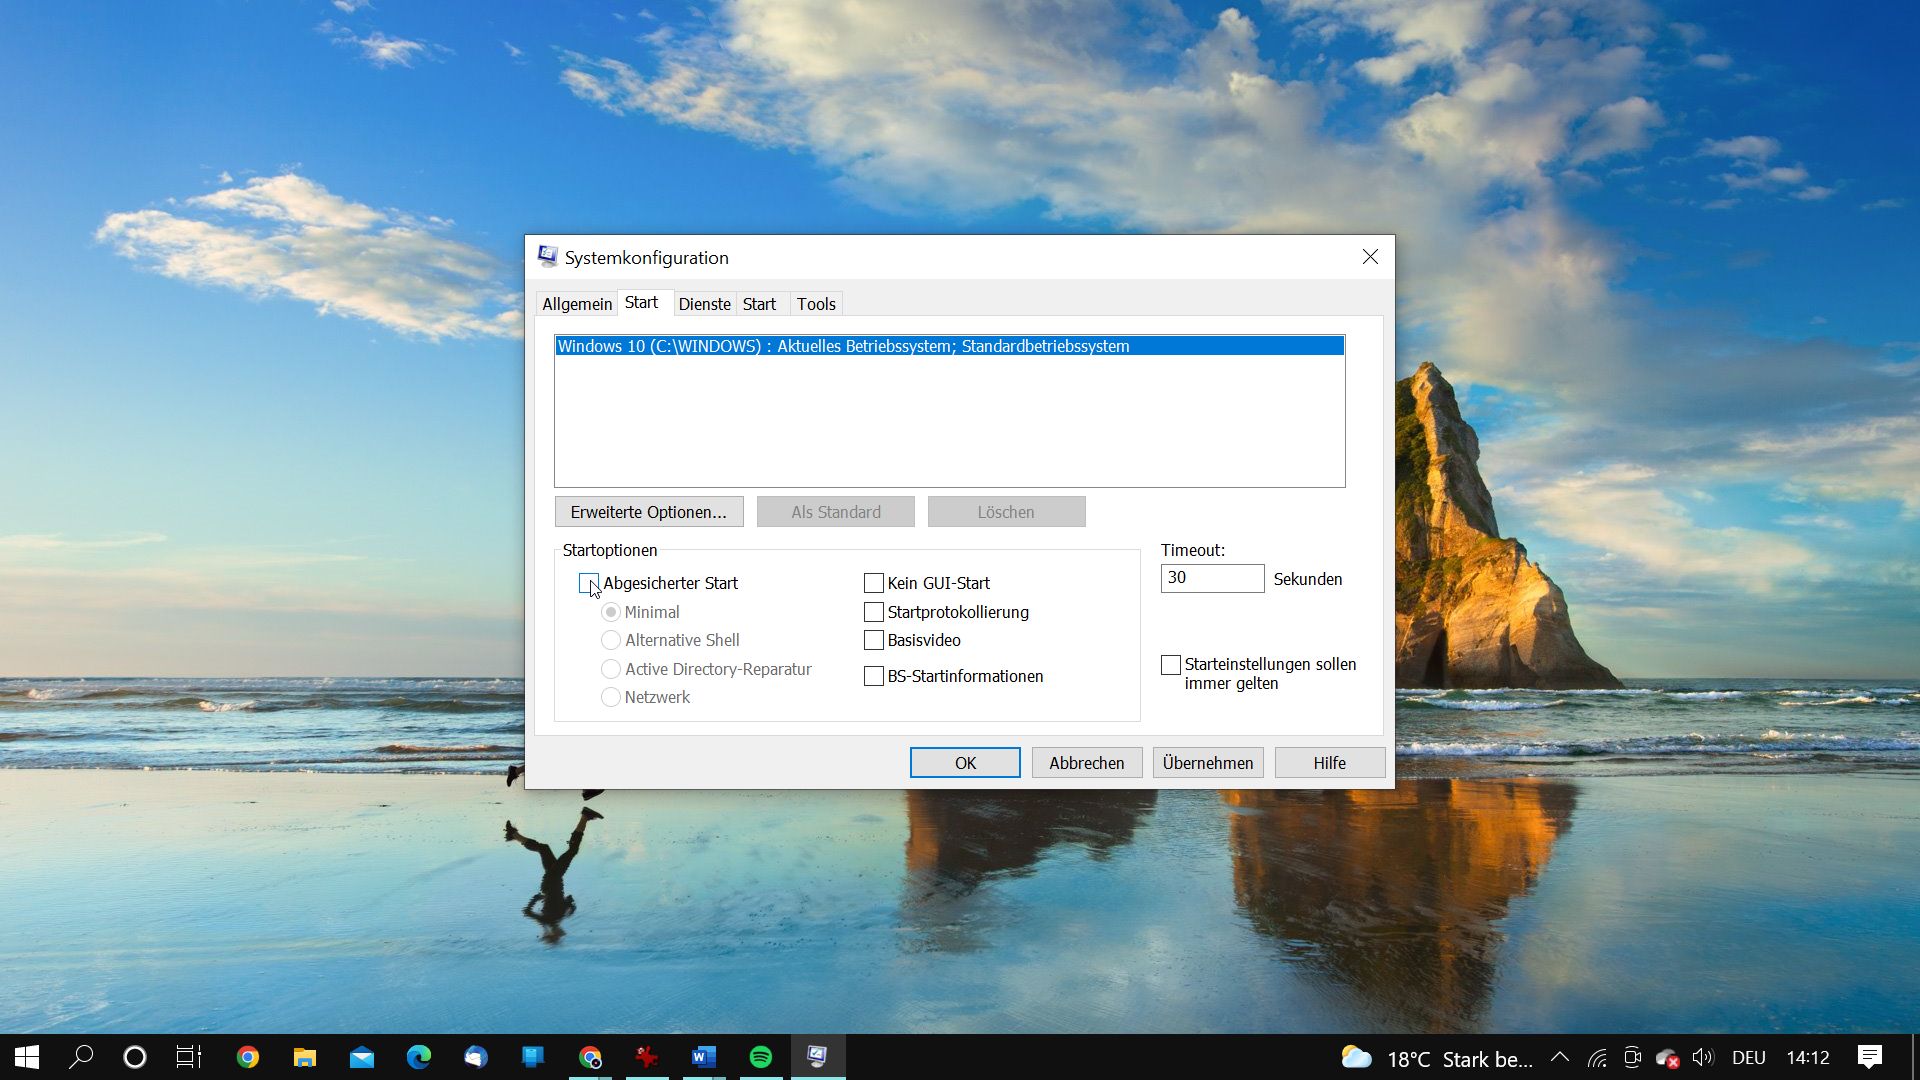The width and height of the screenshot is (1920, 1080).
Task: Select the Systemkonfiguration taskbar icon
Action: (x=818, y=1057)
